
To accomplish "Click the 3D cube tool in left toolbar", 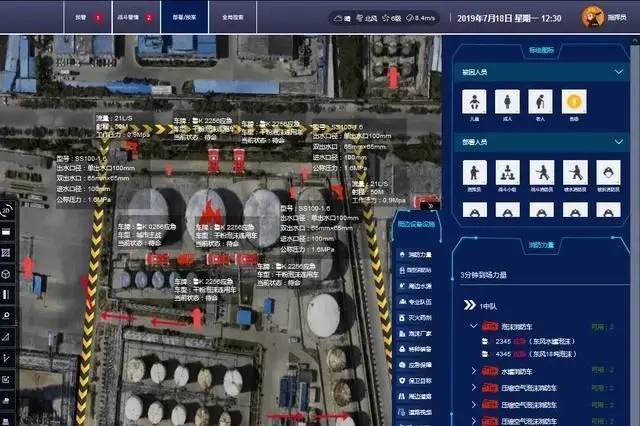I will pyautogui.click(x=6, y=274).
